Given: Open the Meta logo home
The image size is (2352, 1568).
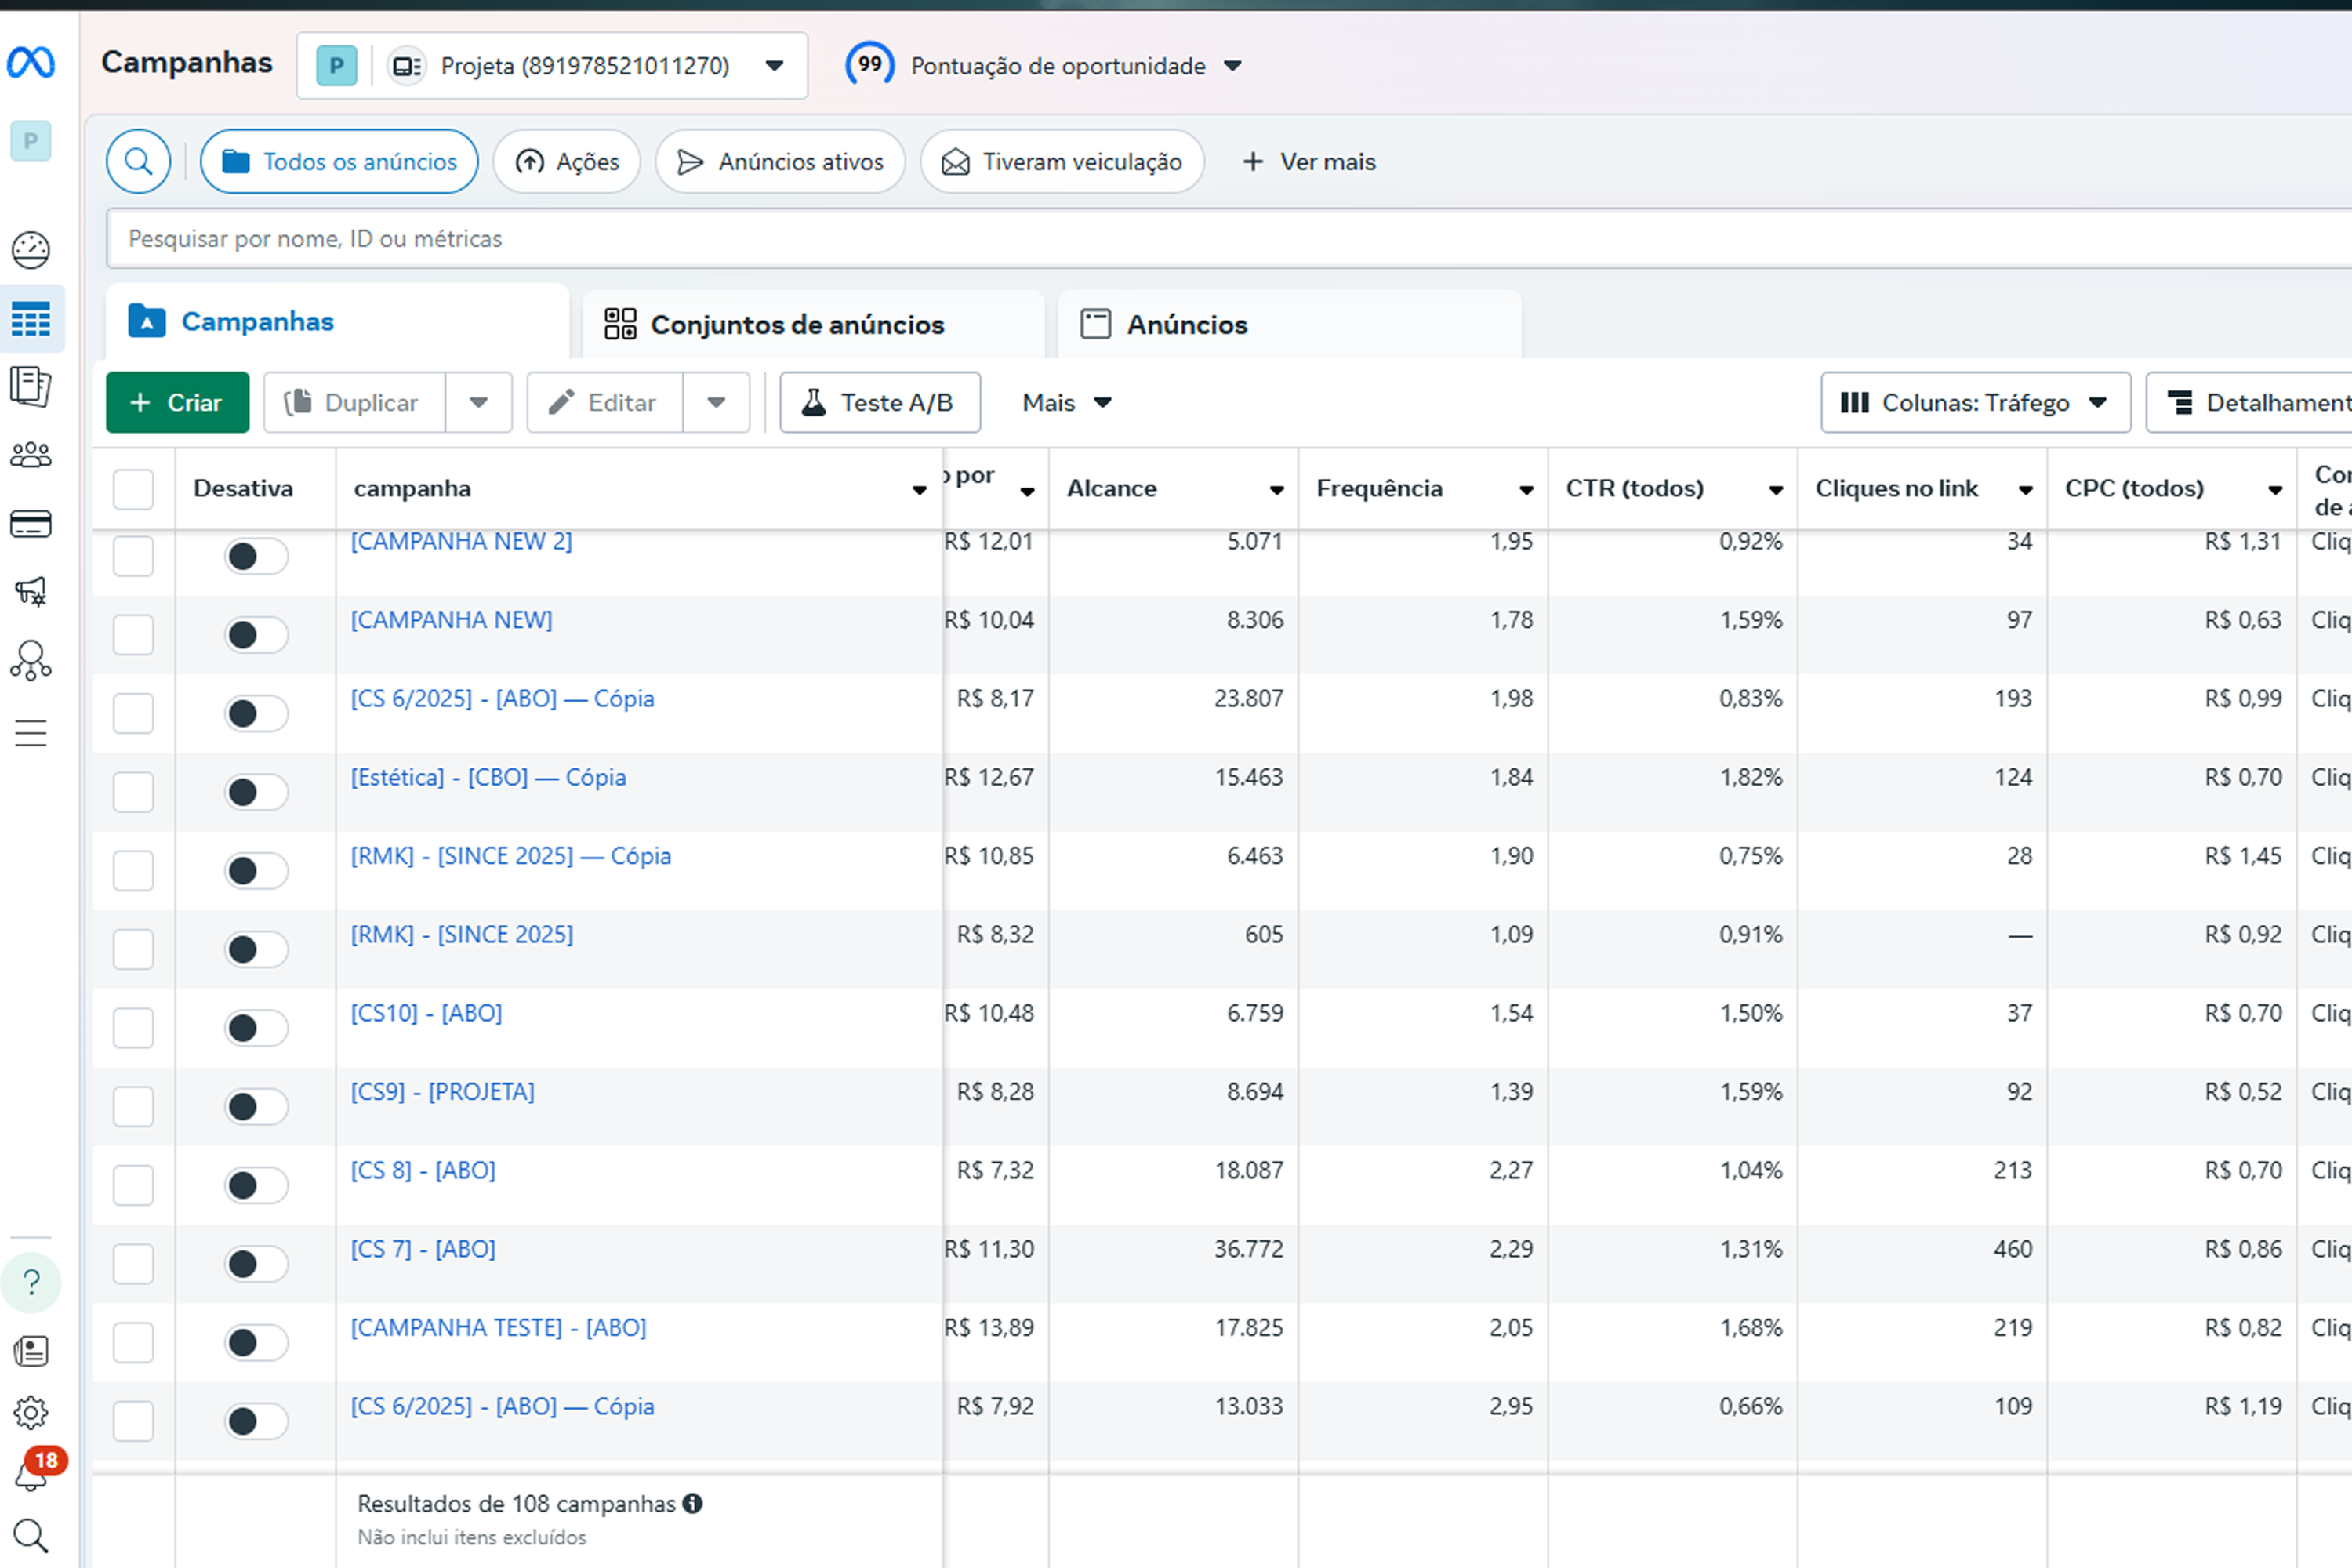Looking at the screenshot, I should (31, 63).
